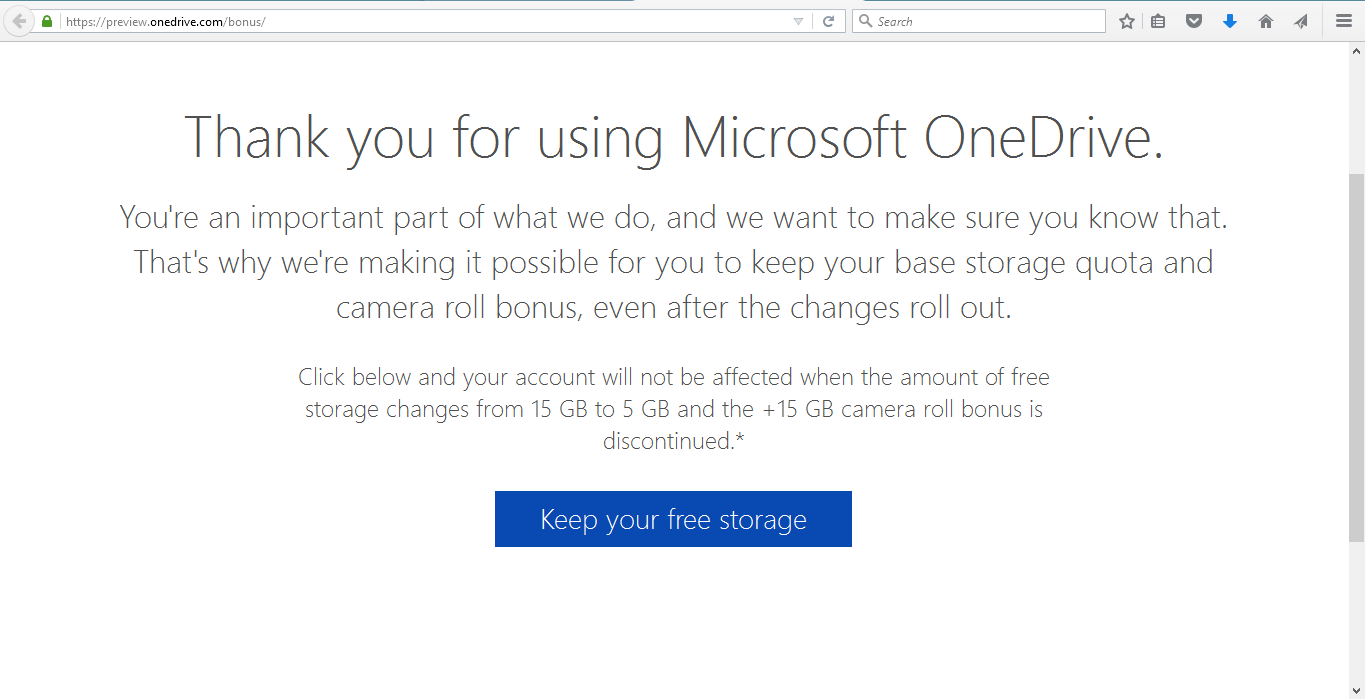Viewport: 1365px width, 699px height.
Task: Bookmark this page with the star icon
Action: point(1127,21)
